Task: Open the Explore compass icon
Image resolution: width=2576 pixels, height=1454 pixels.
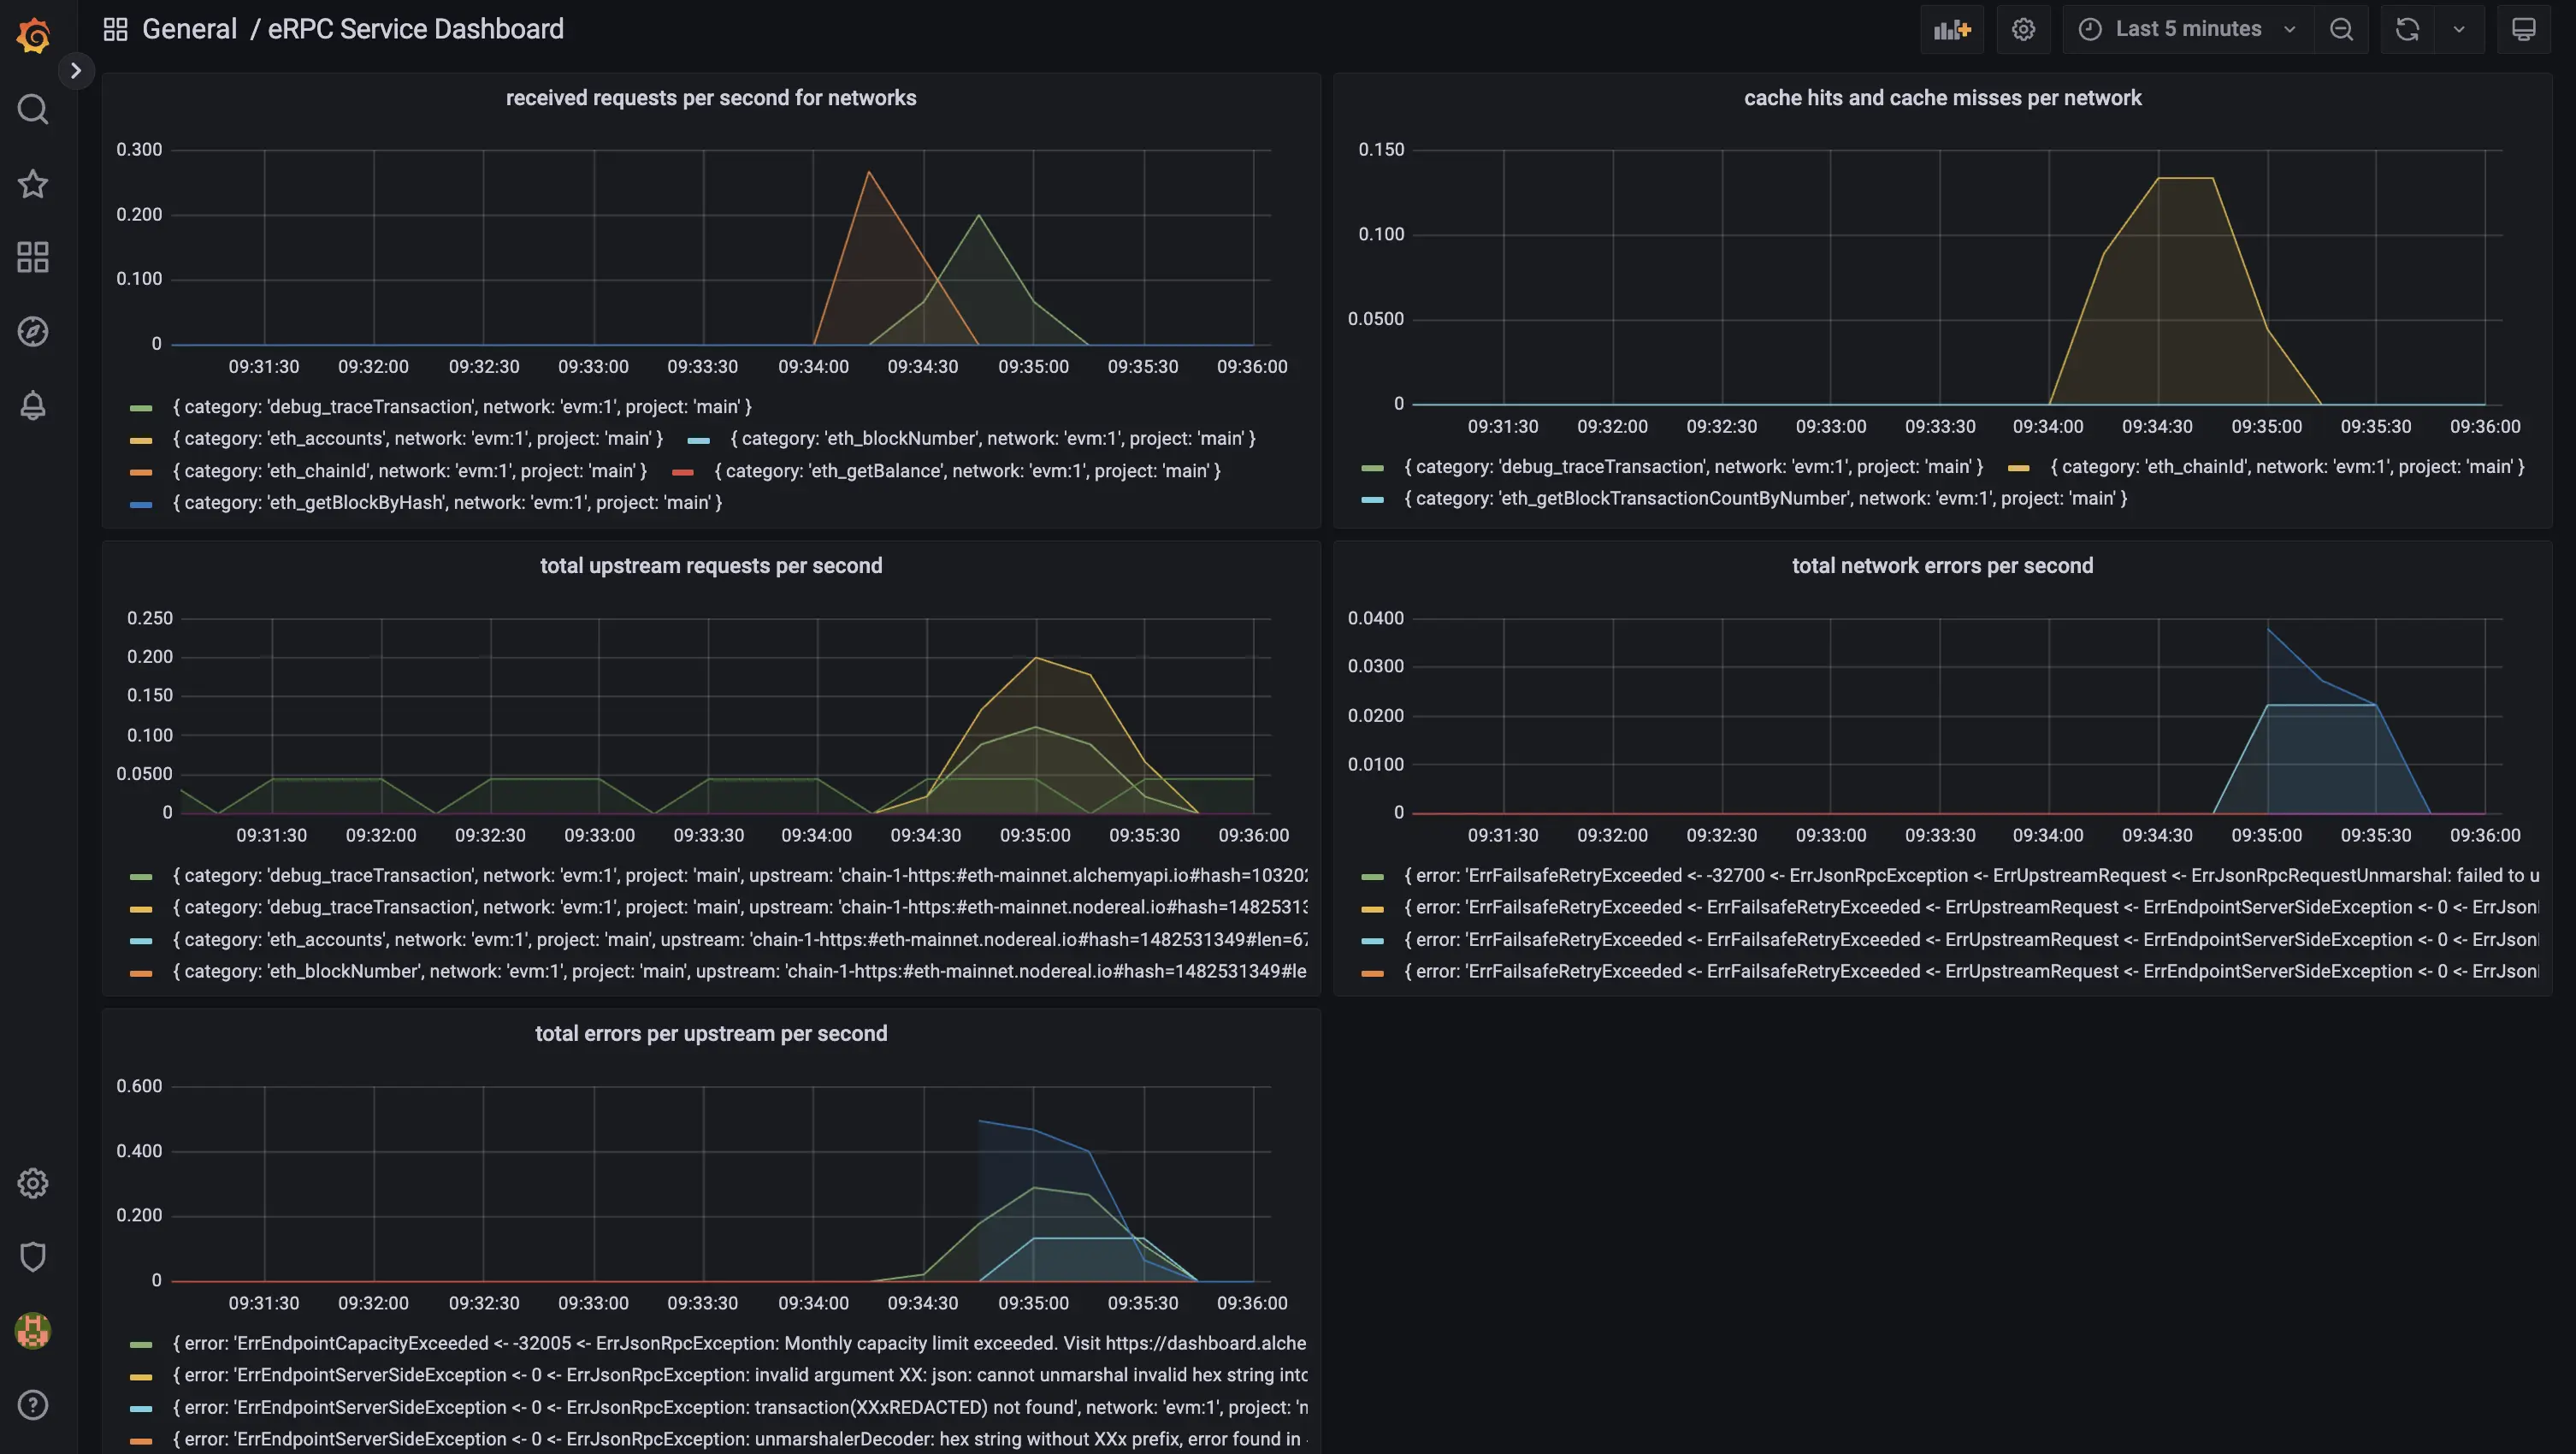Action: 33,331
